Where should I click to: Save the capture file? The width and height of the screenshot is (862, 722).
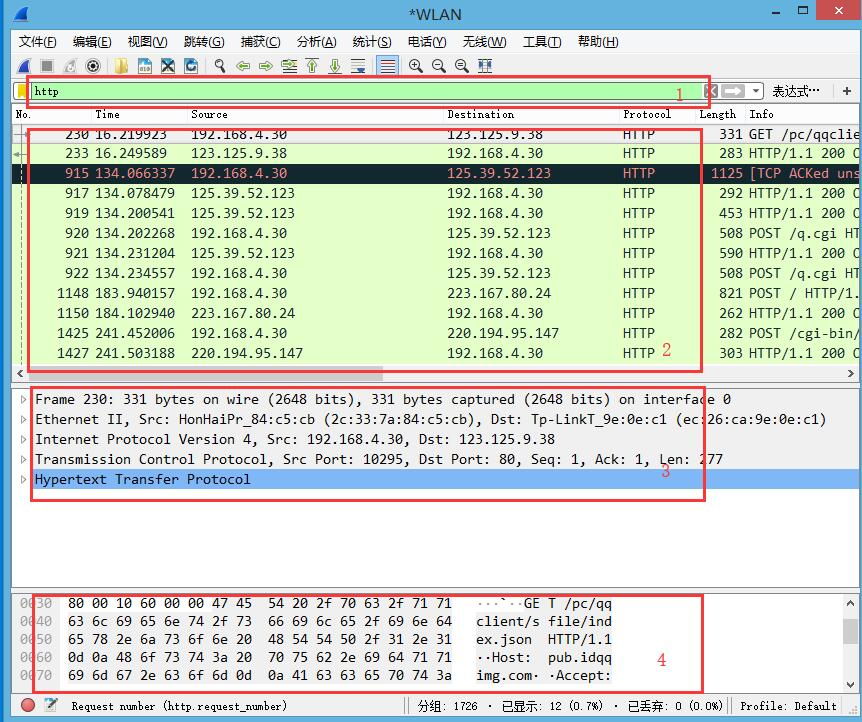(x=145, y=67)
